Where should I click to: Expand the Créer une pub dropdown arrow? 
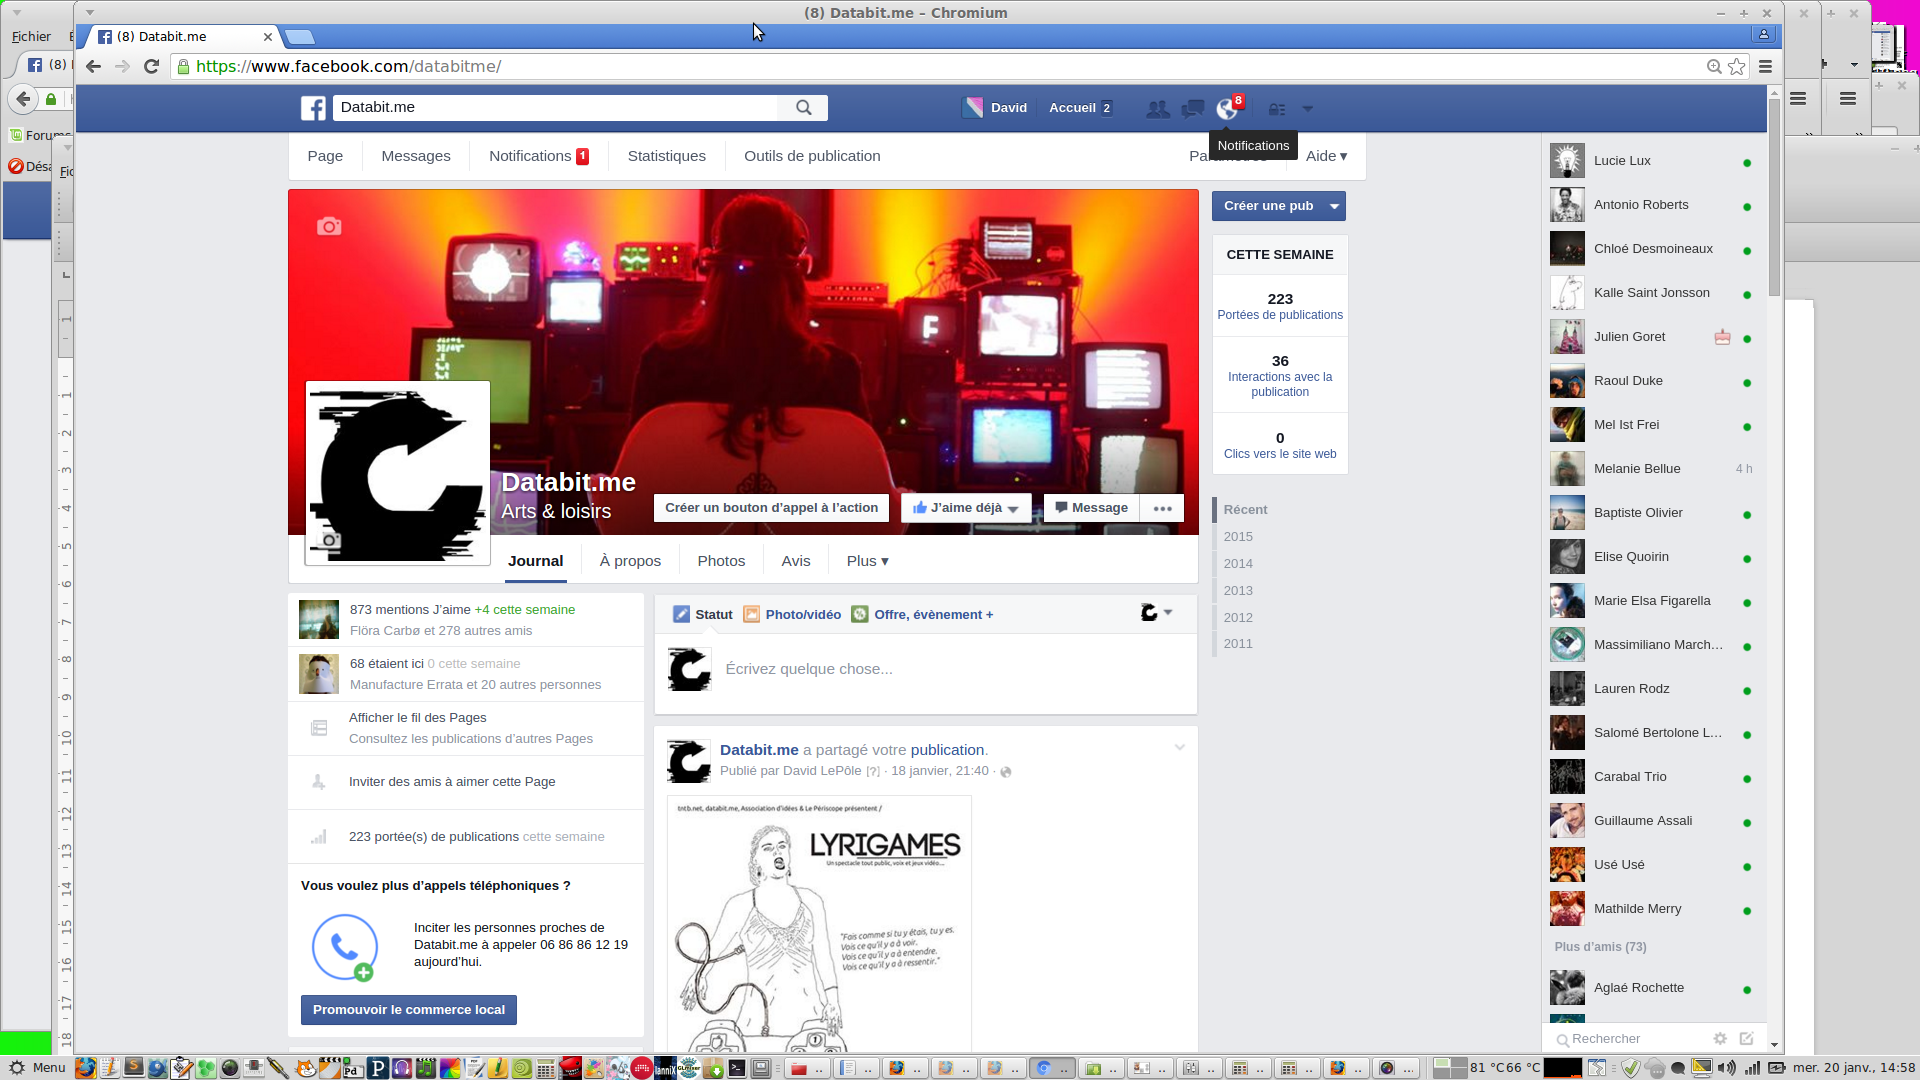pos(1334,206)
